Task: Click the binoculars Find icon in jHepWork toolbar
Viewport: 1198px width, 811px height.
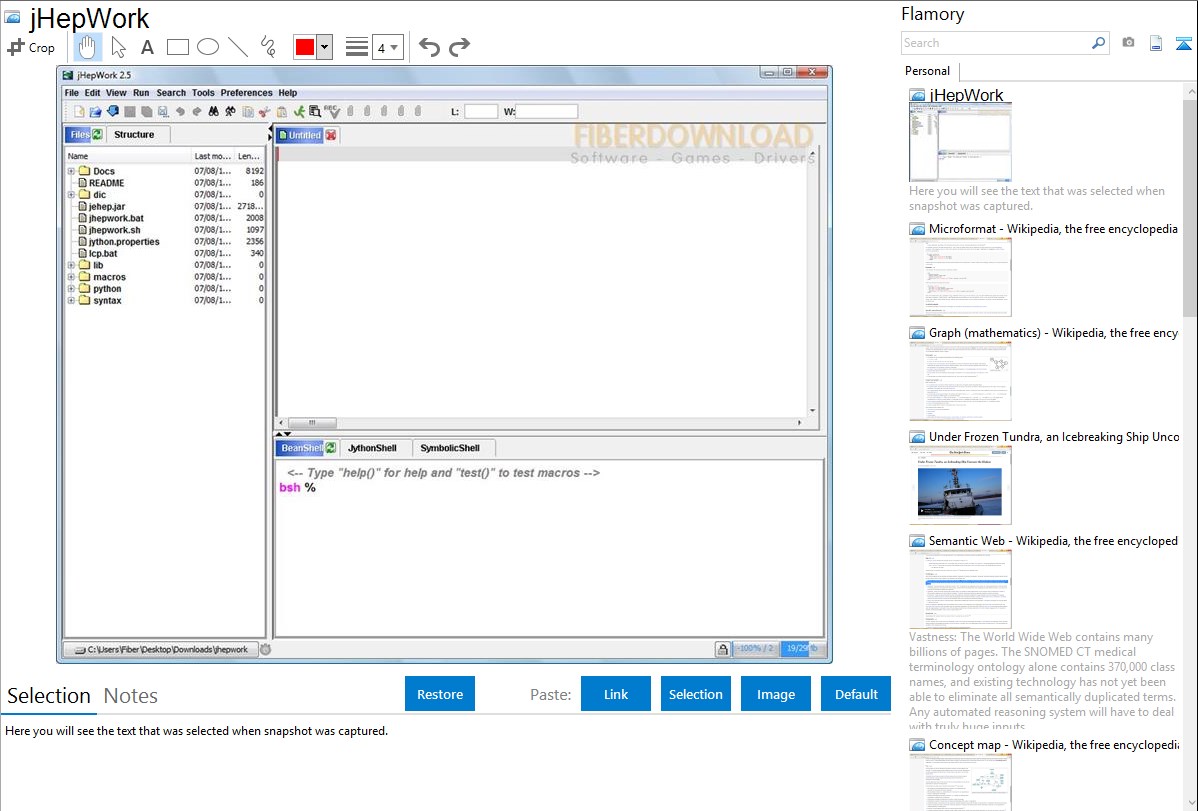Action: (x=213, y=112)
